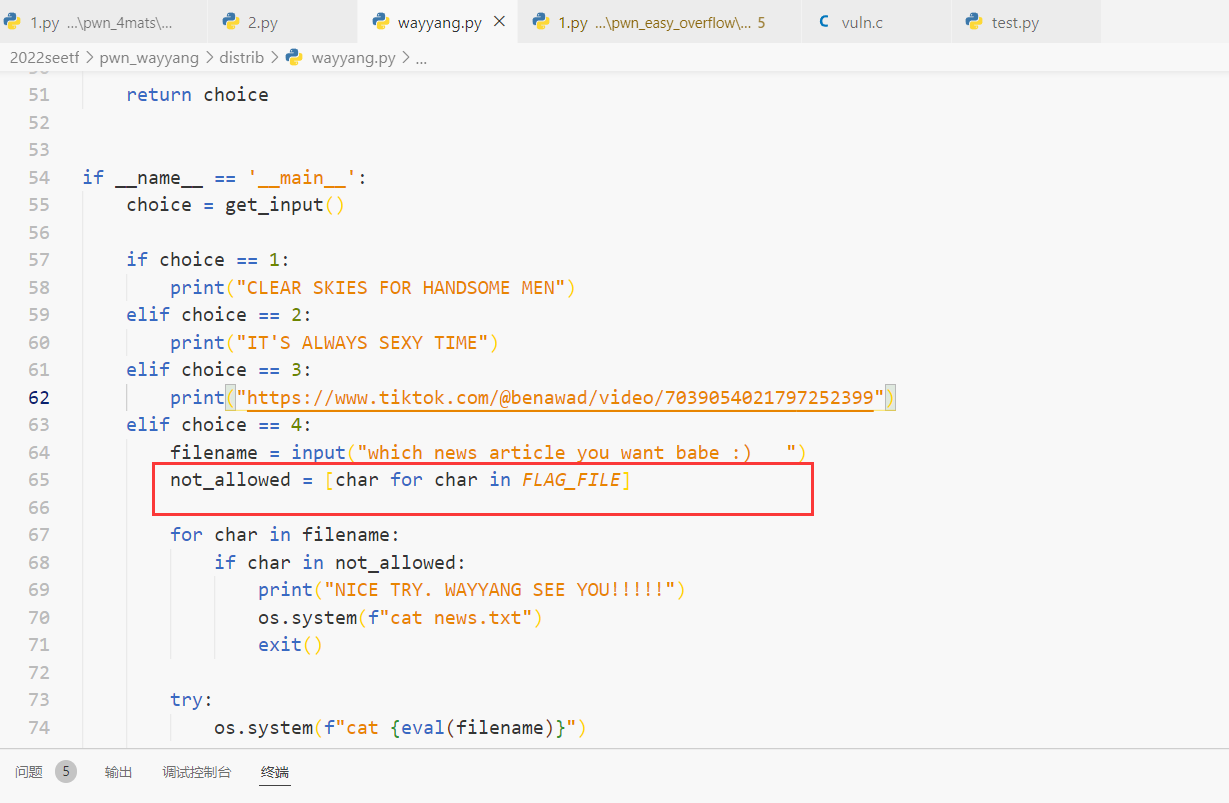This screenshot has width=1229, height=803.
Task: Click os.system cat news.txt line
Action: [x=400, y=617]
